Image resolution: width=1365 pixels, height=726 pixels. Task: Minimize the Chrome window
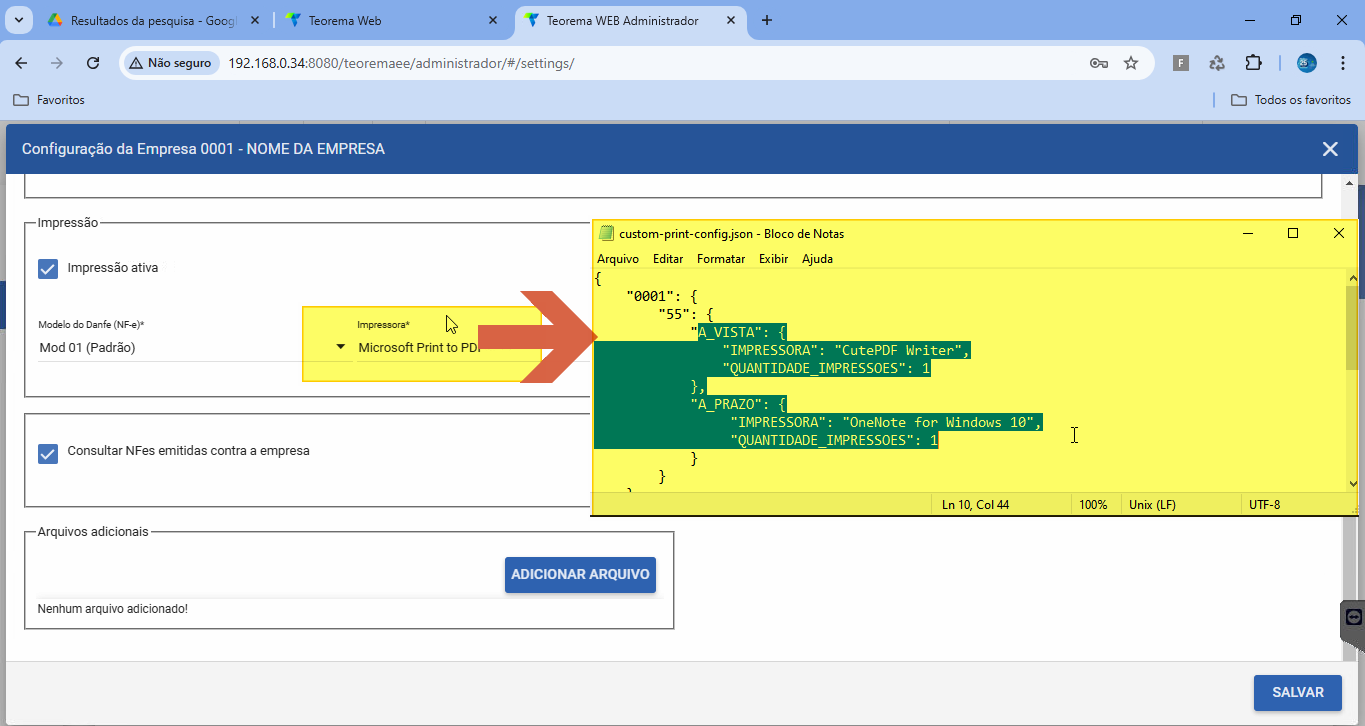[1251, 20]
